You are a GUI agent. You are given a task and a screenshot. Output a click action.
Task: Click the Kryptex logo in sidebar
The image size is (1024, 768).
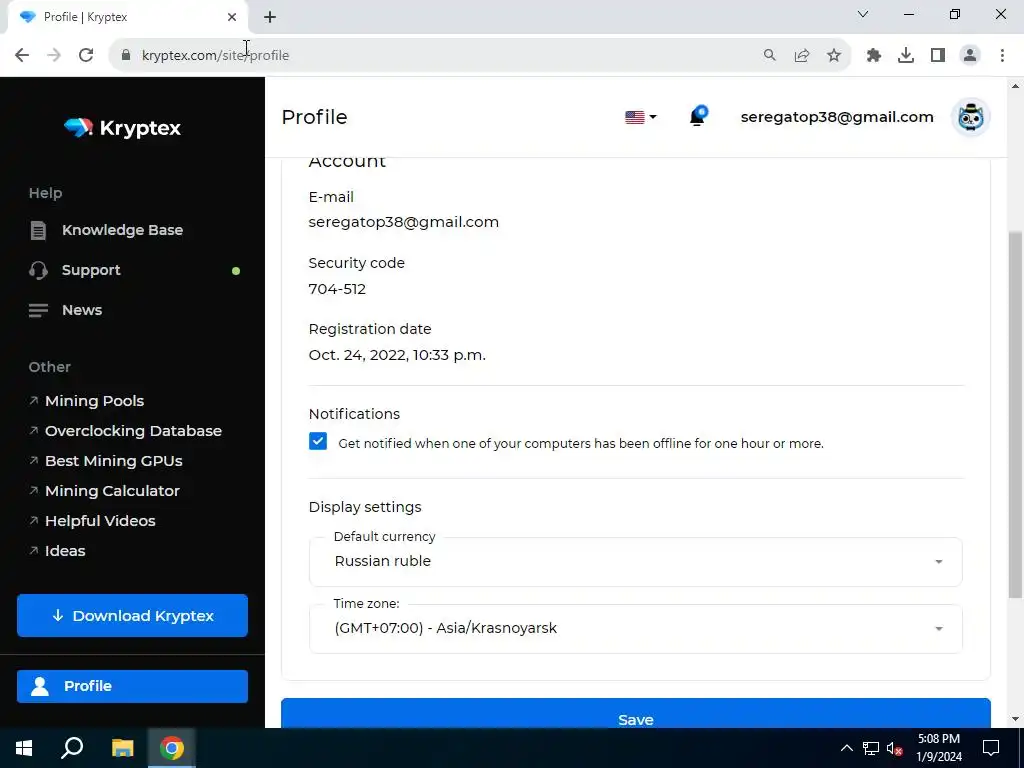pyautogui.click(x=123, y=128)
